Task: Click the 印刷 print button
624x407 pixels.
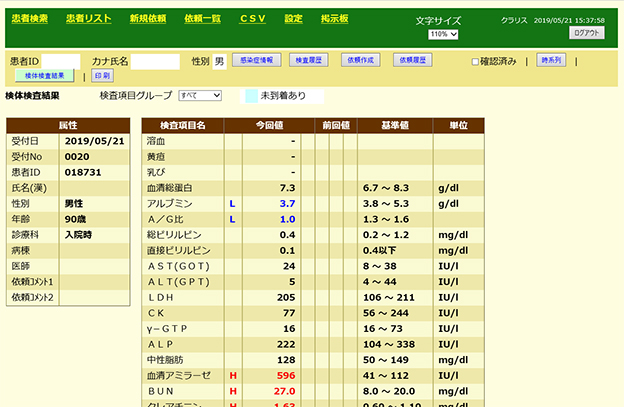Action: tap(102, 75)
